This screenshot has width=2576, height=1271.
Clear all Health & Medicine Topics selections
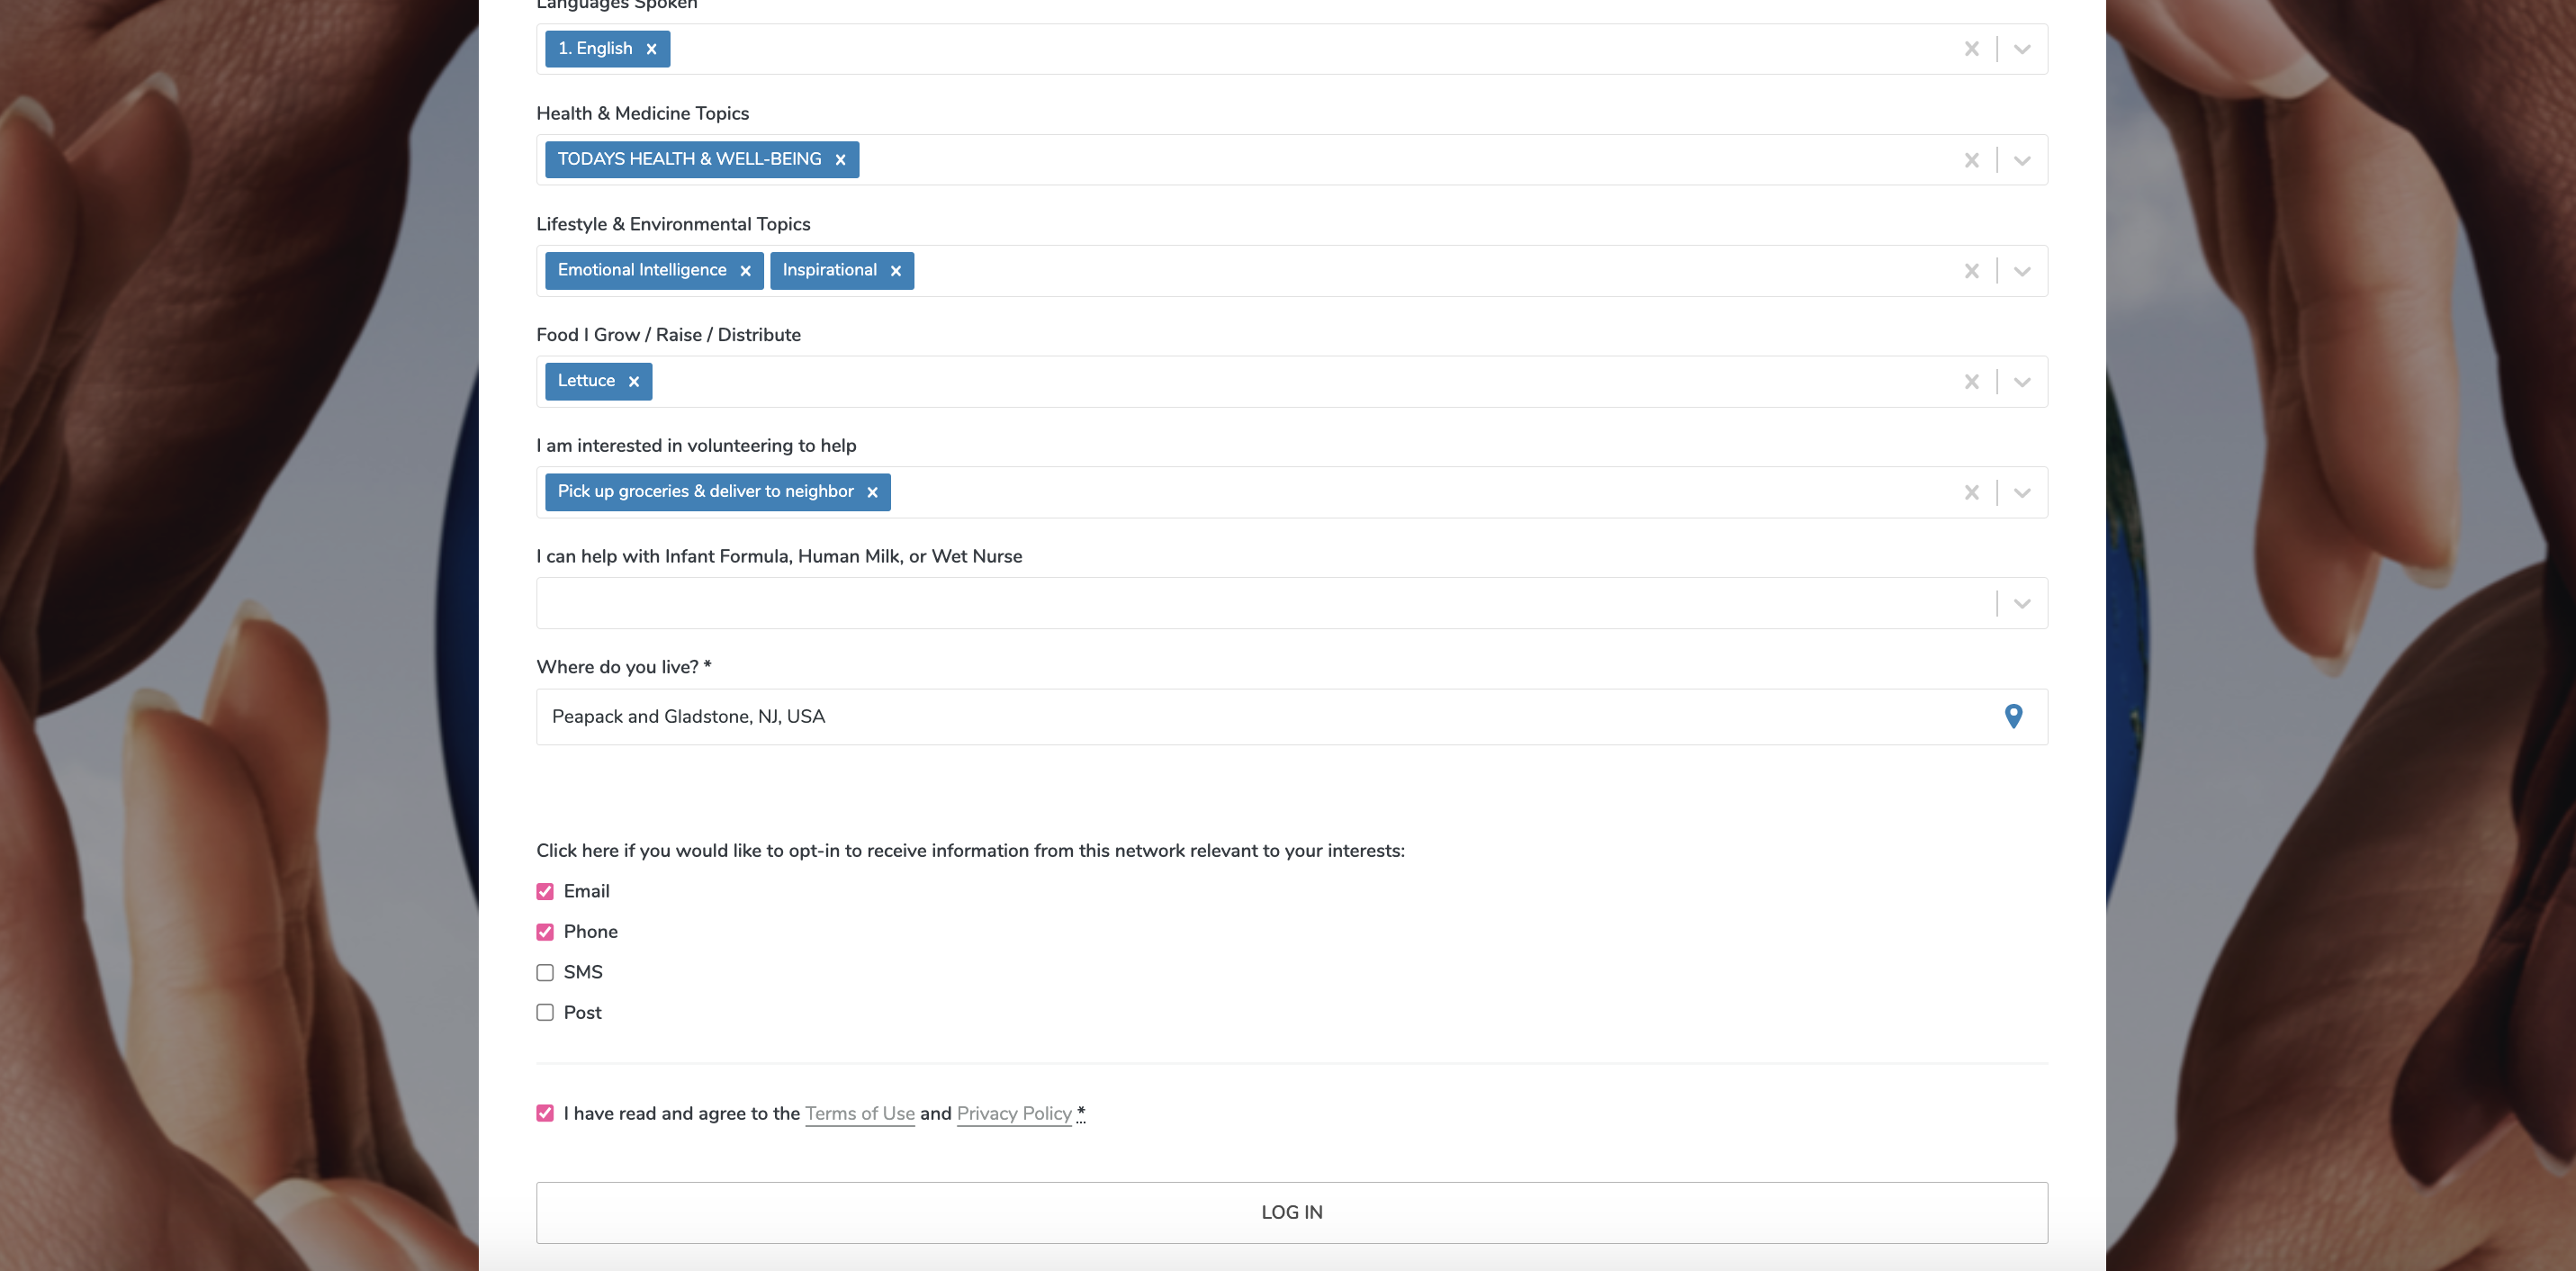tap(1971, 160)
